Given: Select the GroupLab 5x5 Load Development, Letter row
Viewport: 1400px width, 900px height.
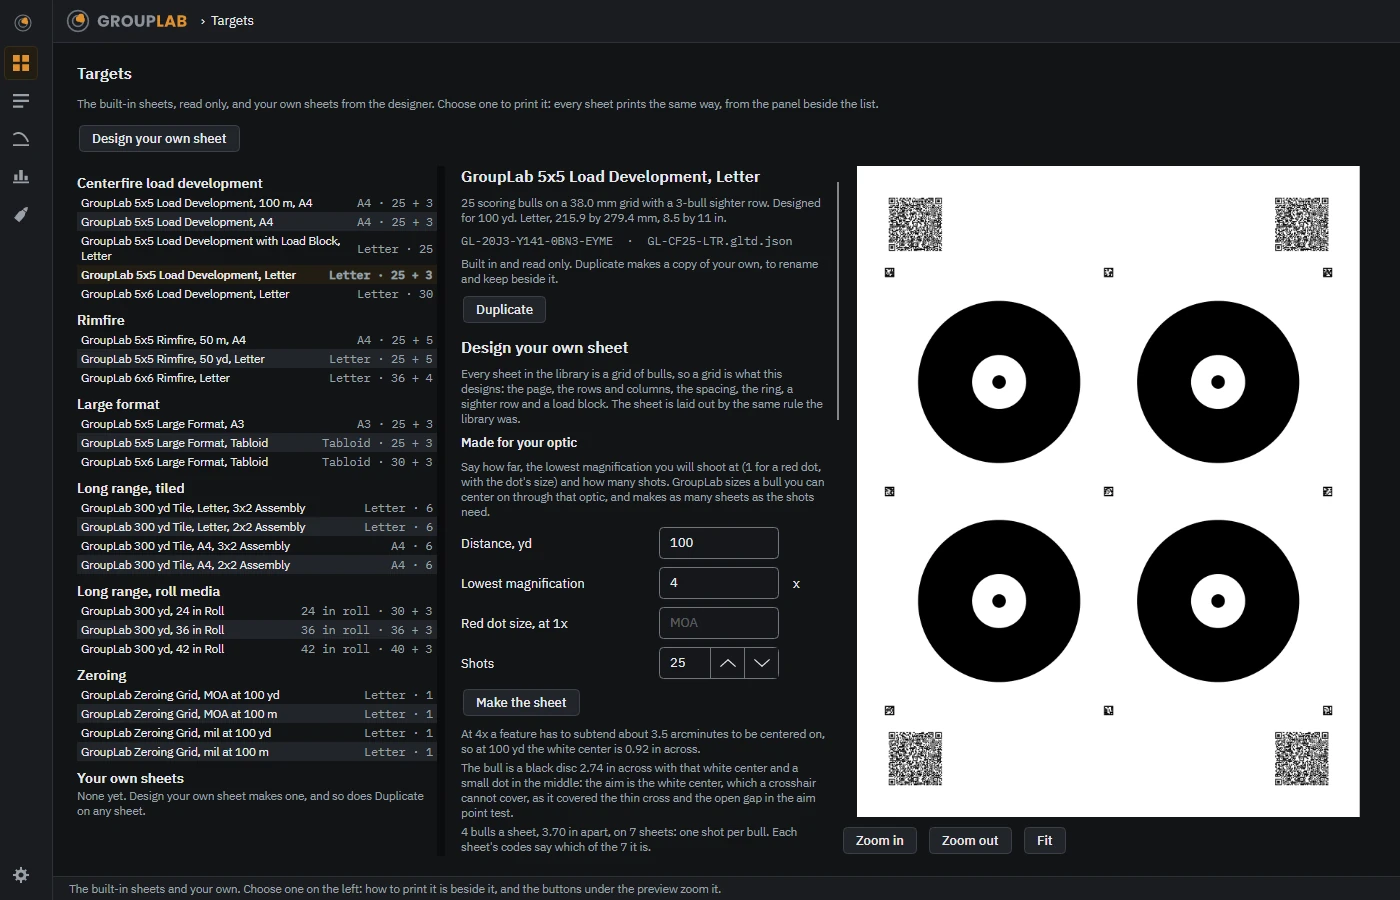Looking at the screenshot, I should [x=257, y=275].
